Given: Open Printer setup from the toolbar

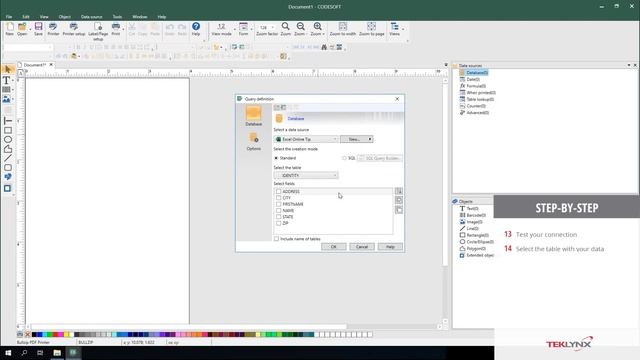Looking at the screenshot, I should click(74, 27).
